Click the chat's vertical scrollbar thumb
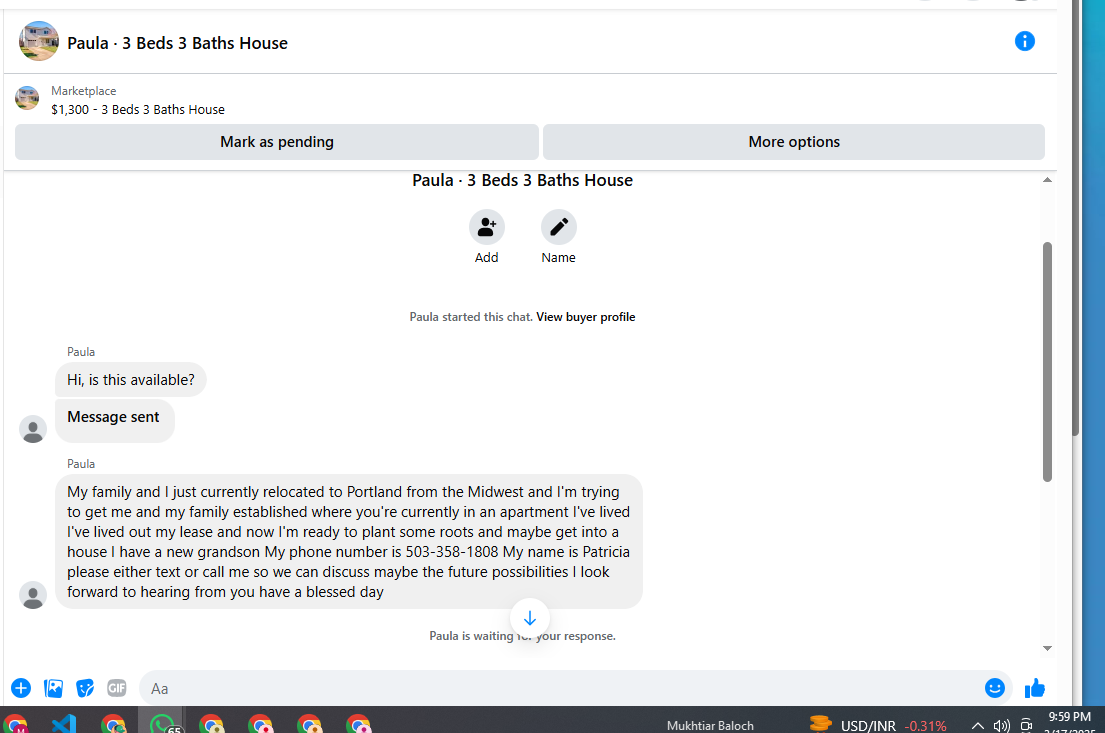 coord(1047,362)
